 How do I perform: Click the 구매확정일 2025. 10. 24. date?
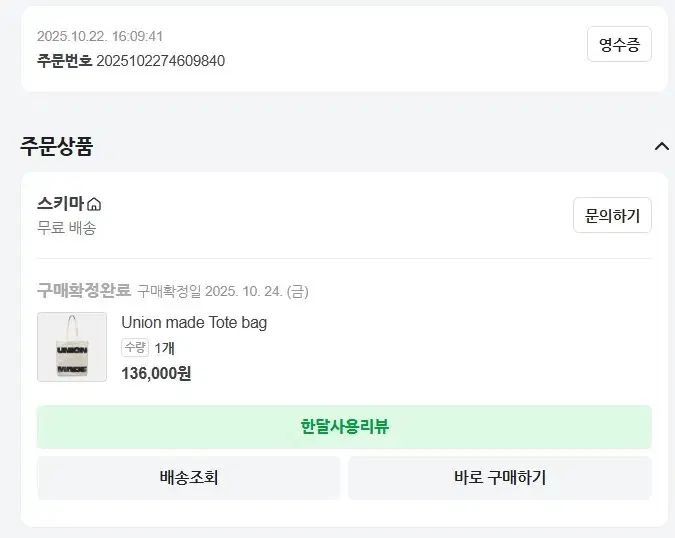pos(223,292)
